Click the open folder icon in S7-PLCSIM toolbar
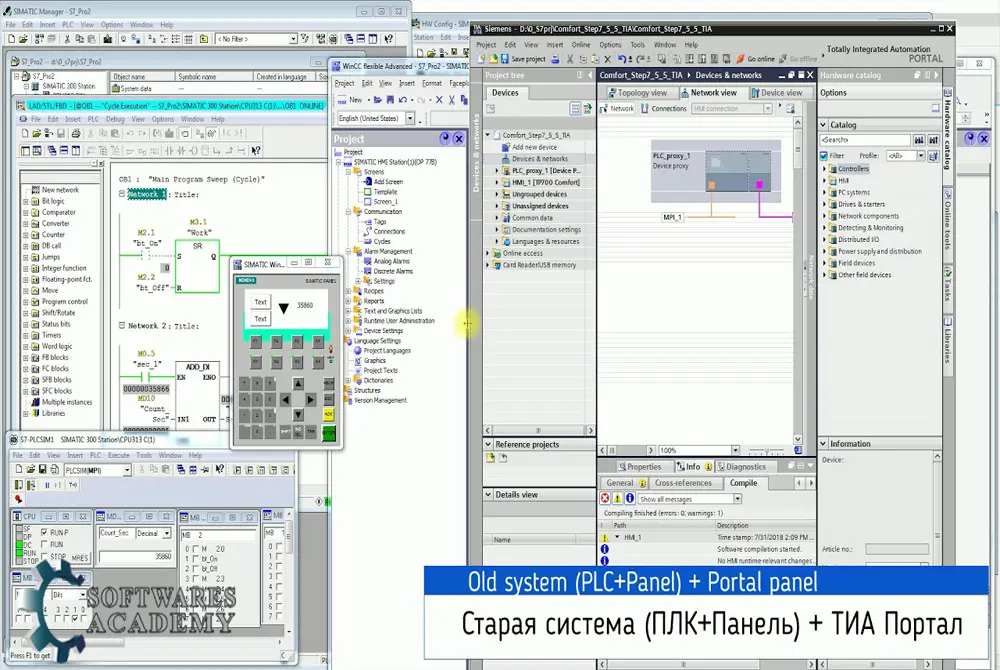The width and height of the screenshot is (1000, 670). pyautogui.click(x=31, y=470)
